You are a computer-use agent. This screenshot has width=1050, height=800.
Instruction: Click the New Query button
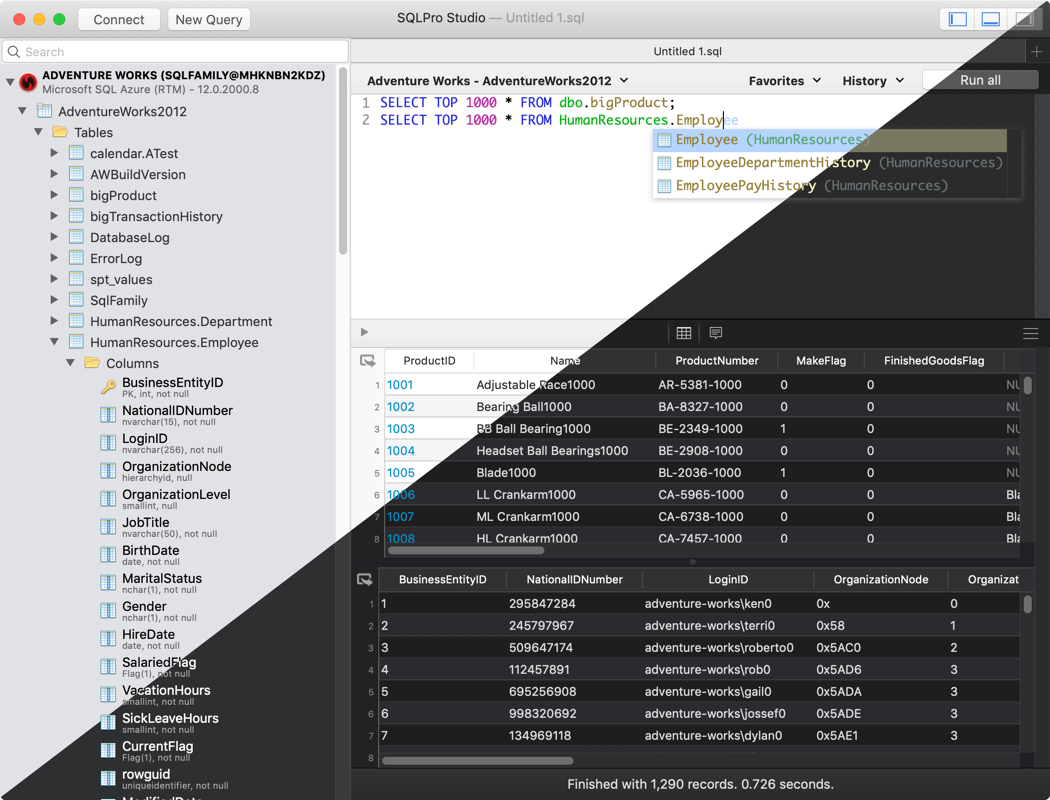pyautogui.click(x=208, y=18)
